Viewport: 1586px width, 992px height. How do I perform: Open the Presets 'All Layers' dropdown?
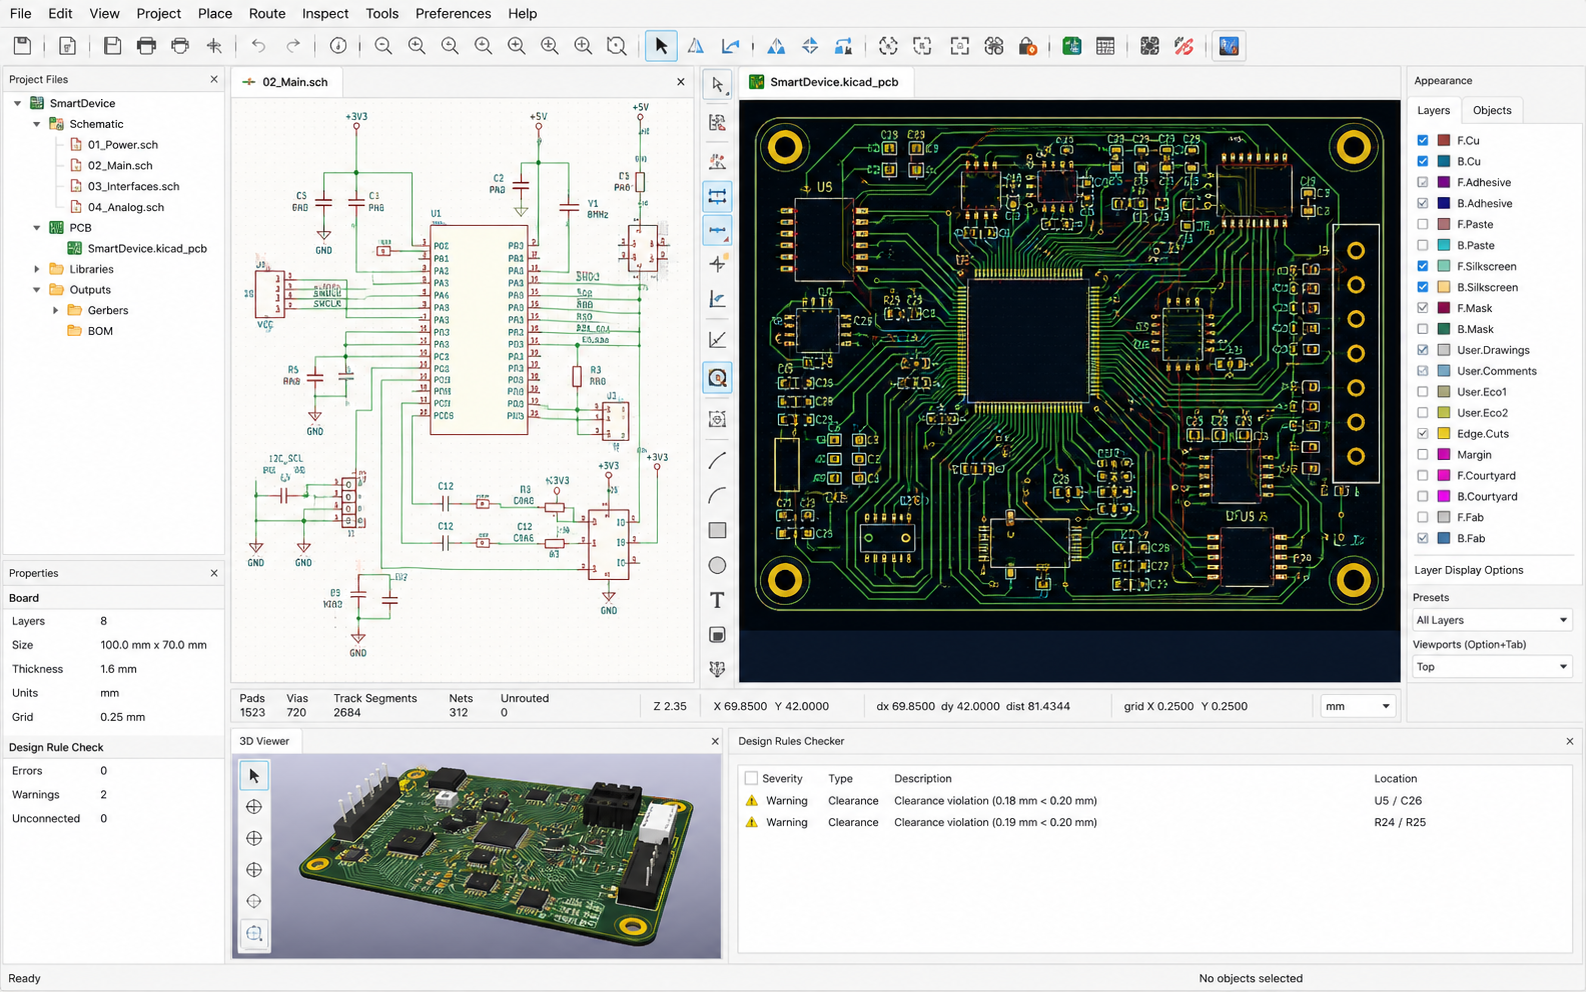coord(1491,620)
